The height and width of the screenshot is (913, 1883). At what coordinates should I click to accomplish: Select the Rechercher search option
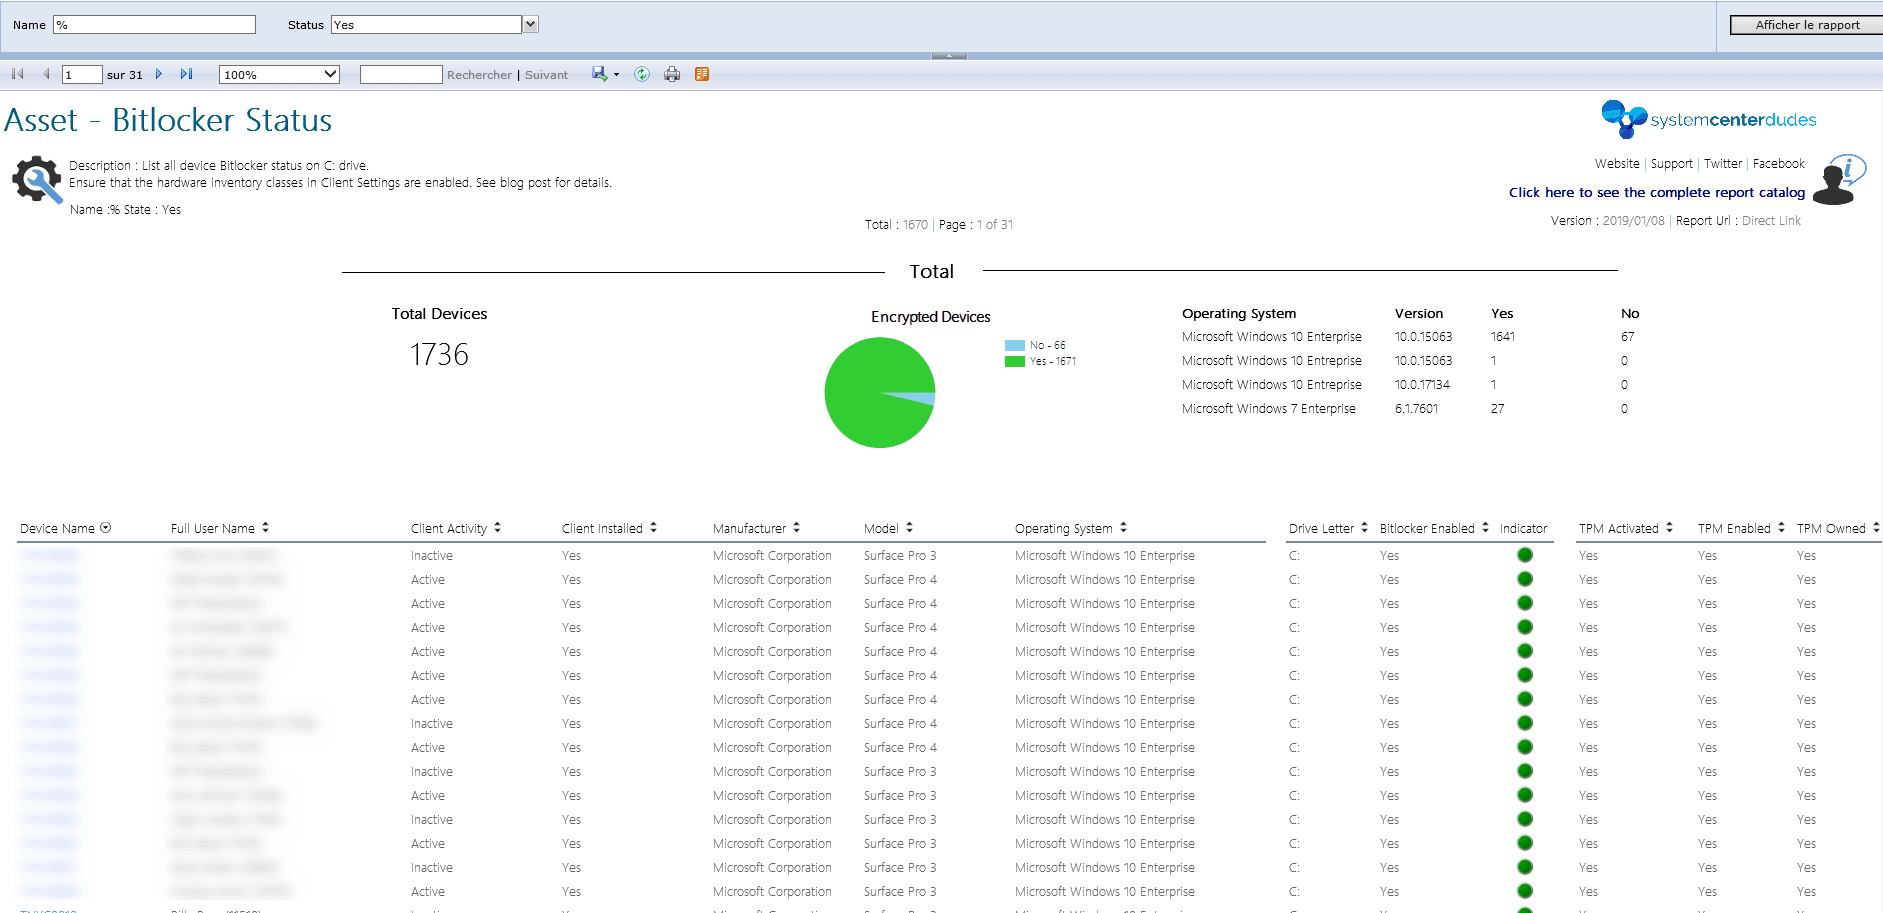(480, 74)
